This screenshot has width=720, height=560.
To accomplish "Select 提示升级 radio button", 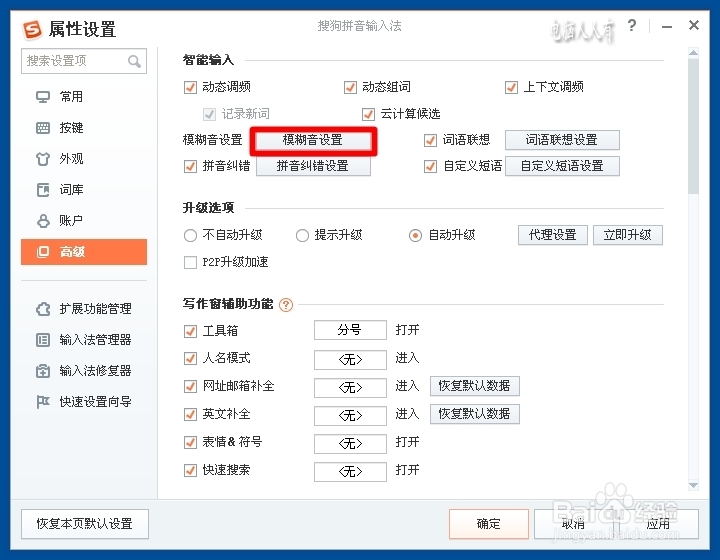I will [x=302, y=235].
